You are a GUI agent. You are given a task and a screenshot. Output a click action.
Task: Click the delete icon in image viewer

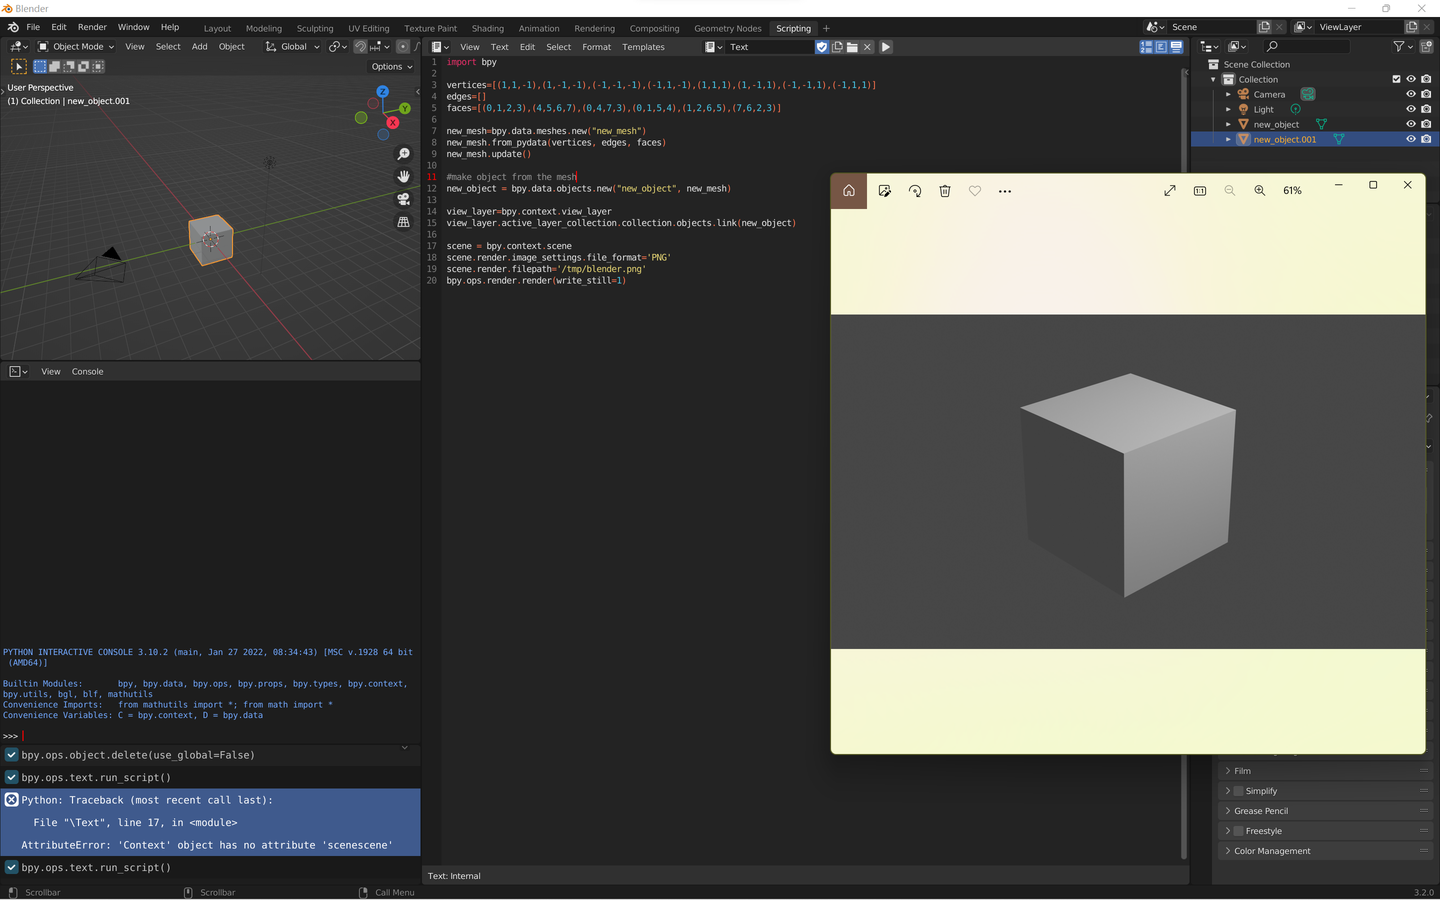coord(945,190)
